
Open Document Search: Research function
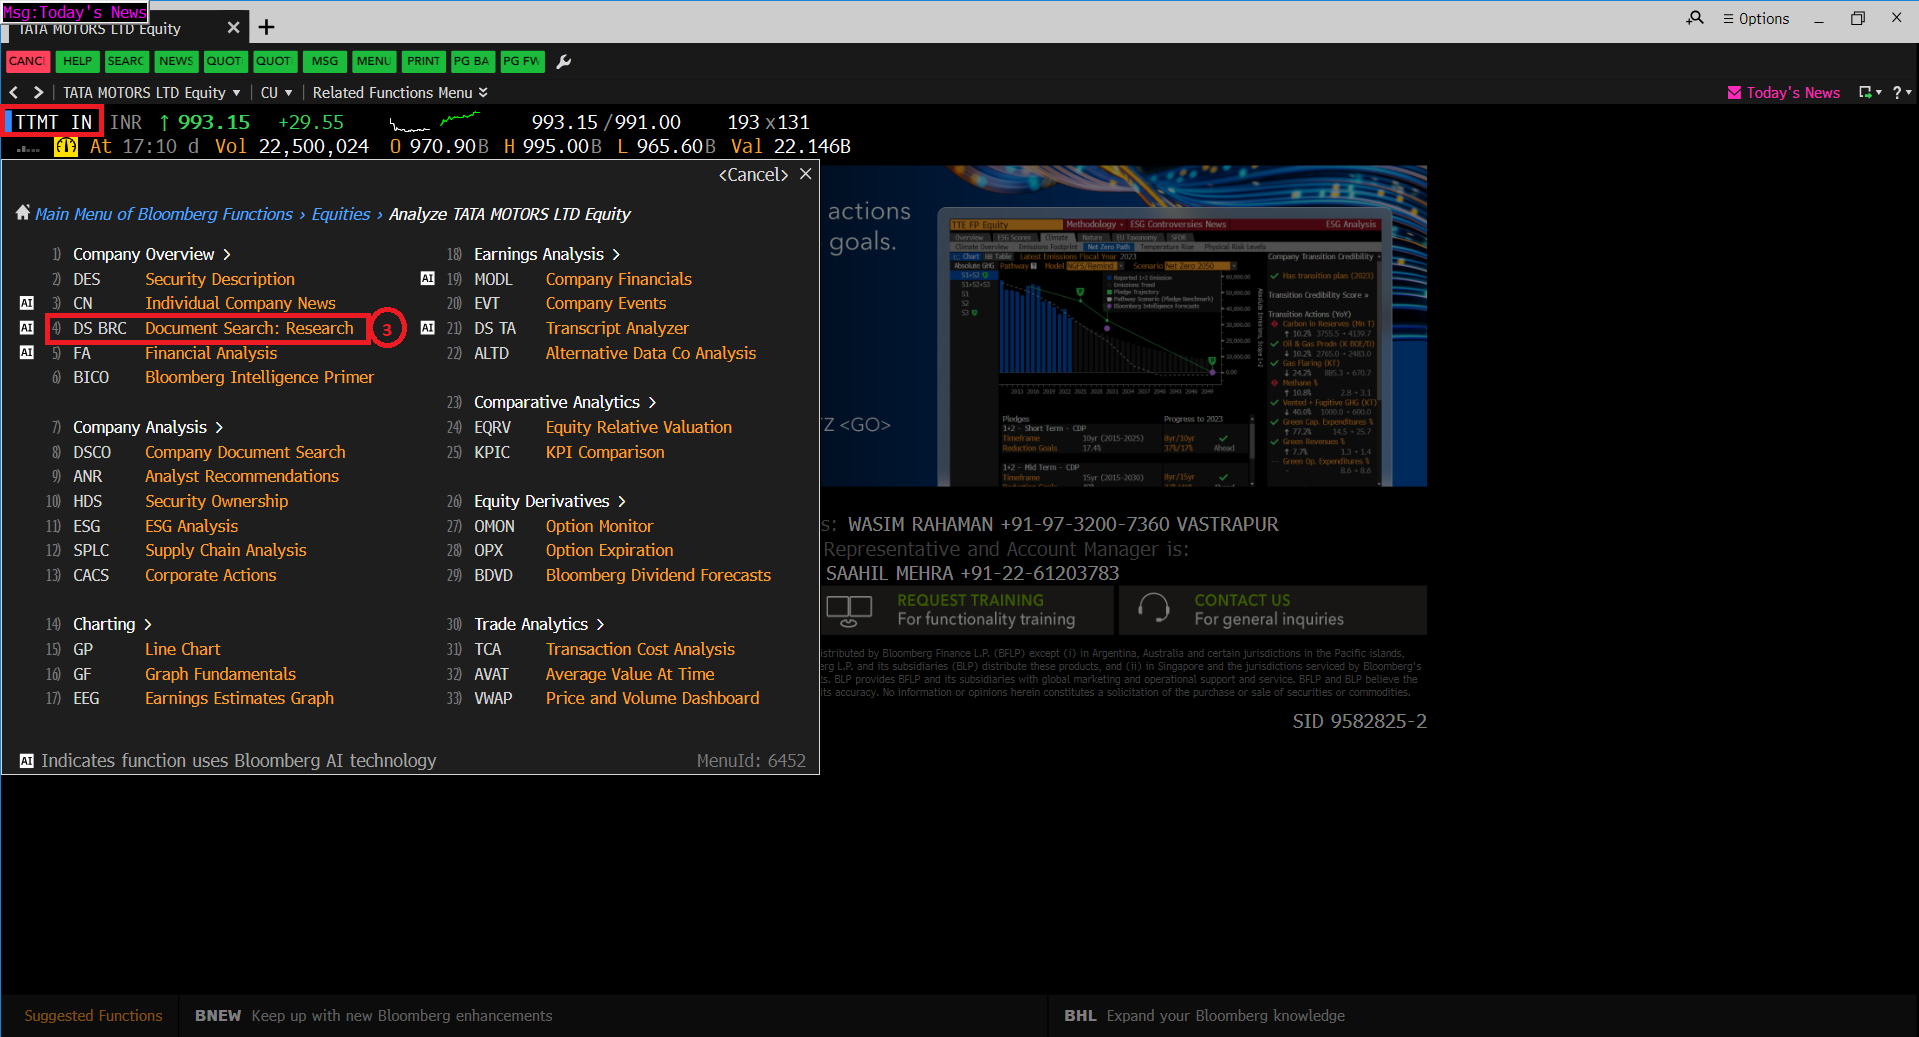tap(249, 328)
